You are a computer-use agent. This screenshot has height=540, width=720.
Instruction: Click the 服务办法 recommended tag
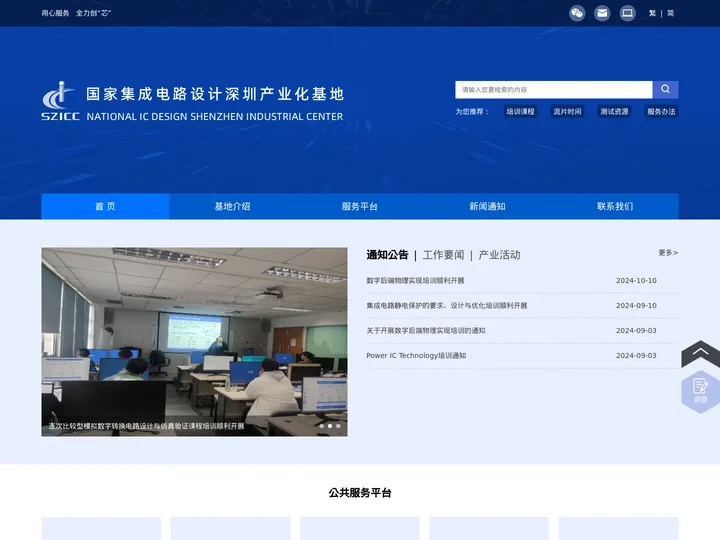pyautogui.click(x=661, y=112)
